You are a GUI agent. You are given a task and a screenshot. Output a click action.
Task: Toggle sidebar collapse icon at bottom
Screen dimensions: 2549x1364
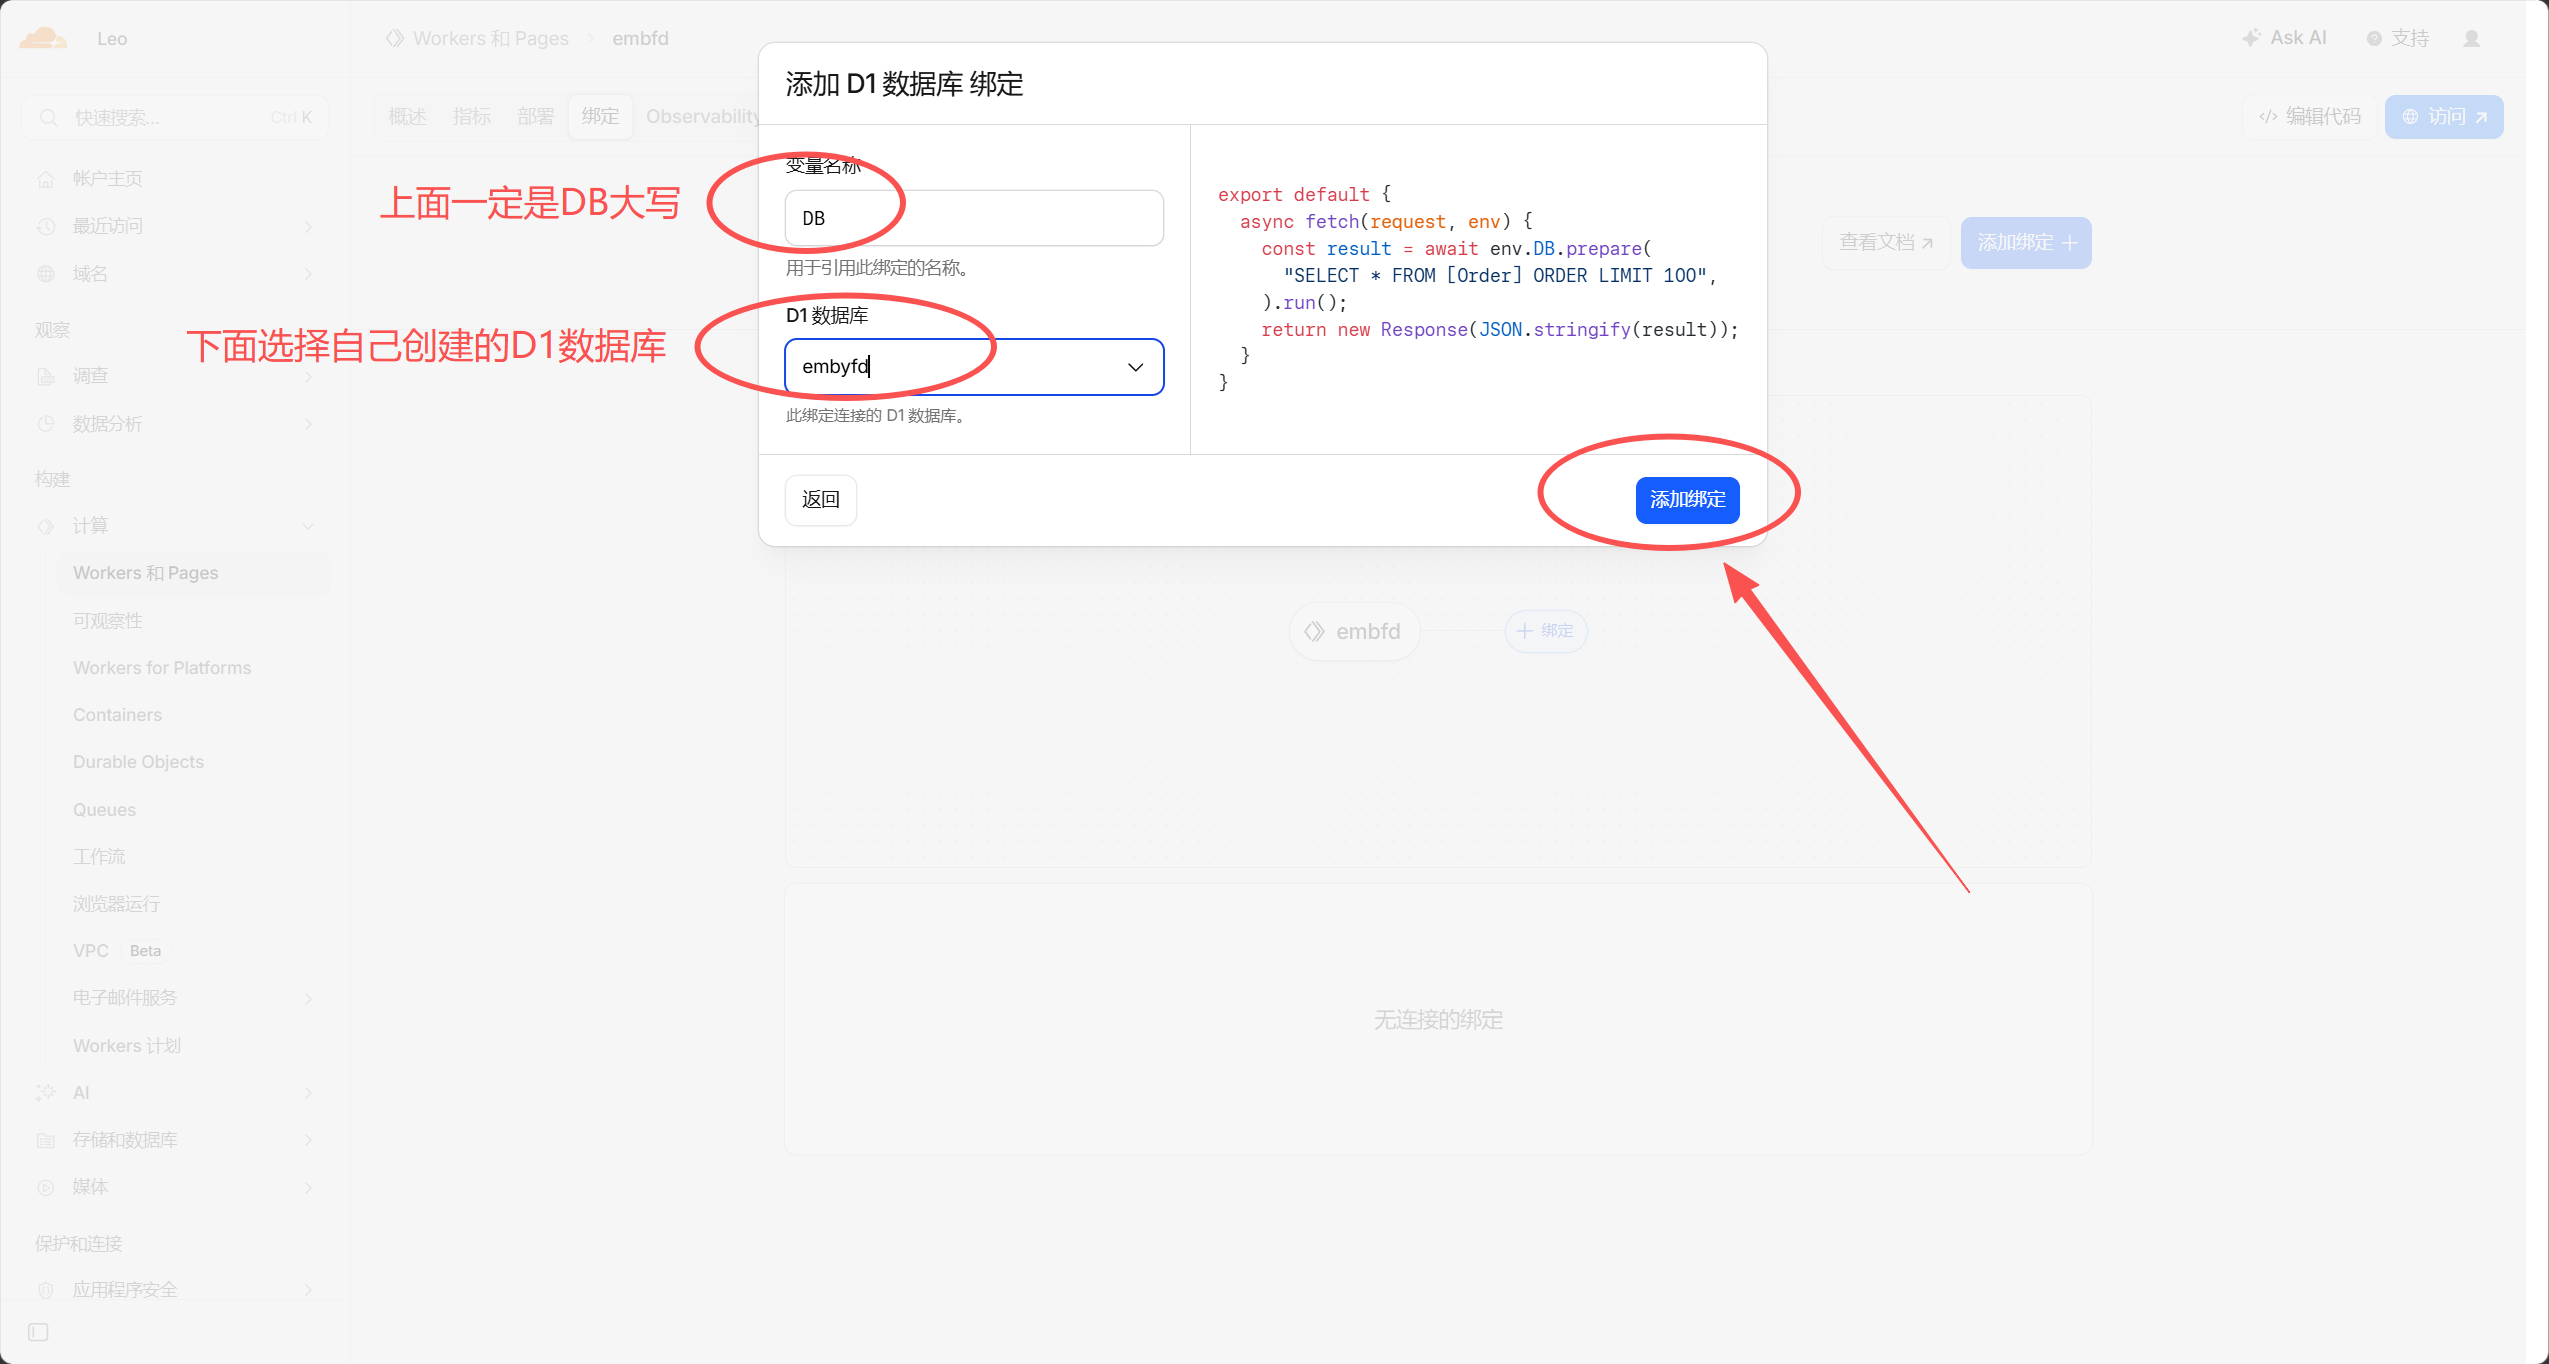[x=38, y=1332]
